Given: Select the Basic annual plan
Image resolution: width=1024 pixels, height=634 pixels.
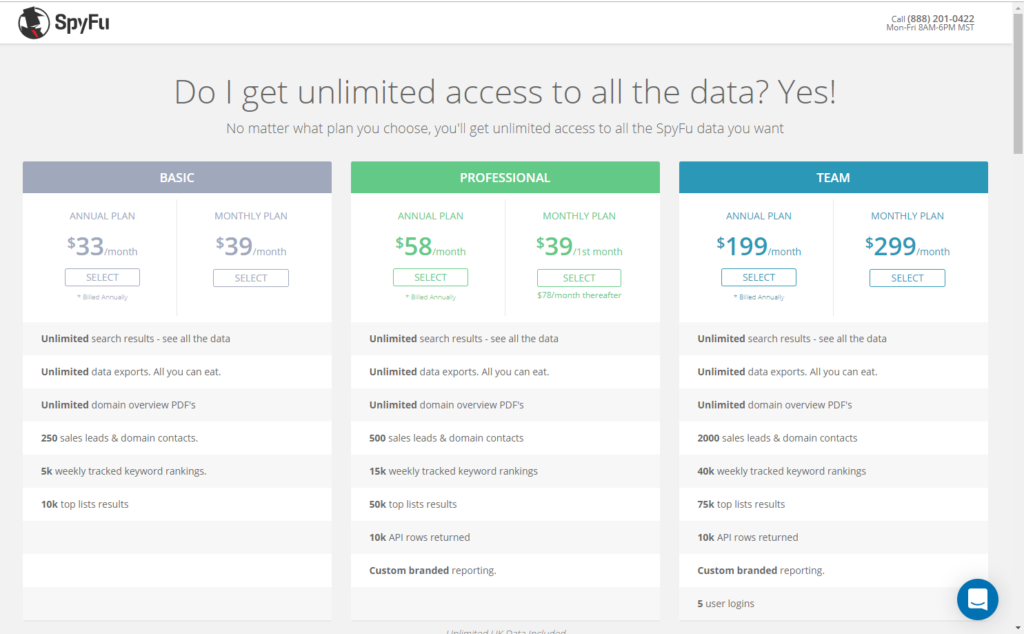Looking at the screenshot, I should (x=102, y=277).
